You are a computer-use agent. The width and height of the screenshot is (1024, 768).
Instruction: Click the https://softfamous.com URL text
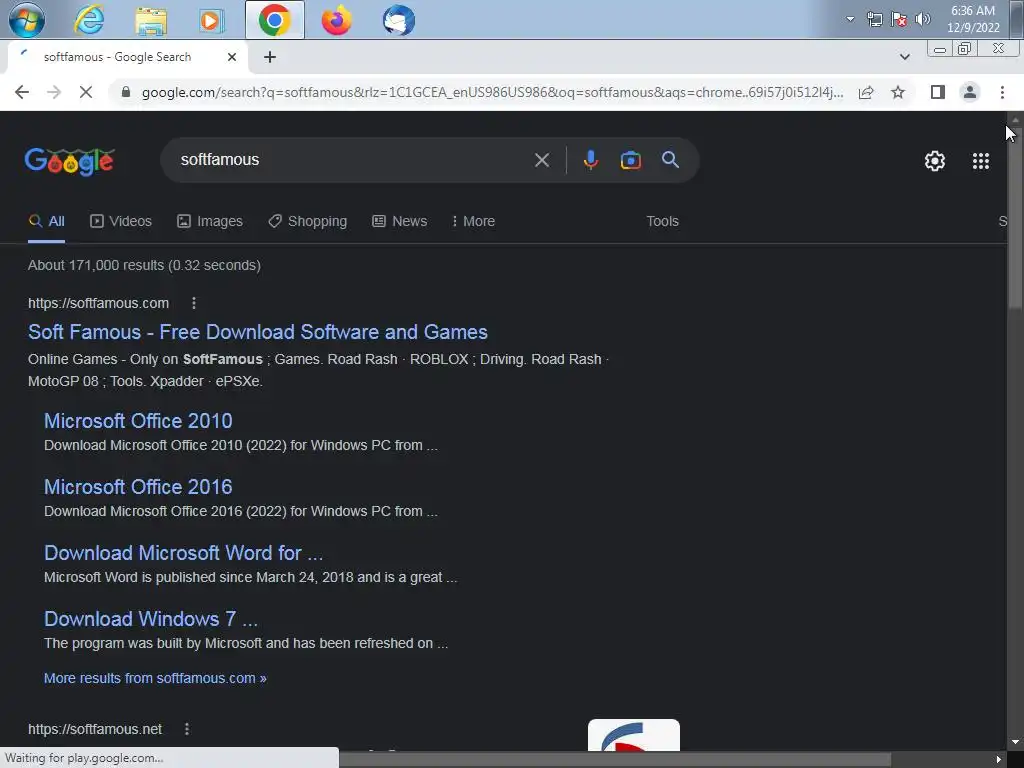click(99, 303)
